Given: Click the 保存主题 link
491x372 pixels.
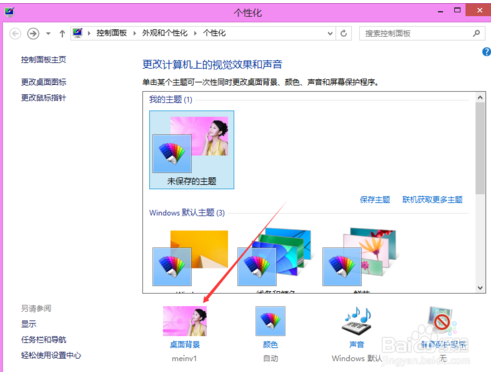Looking at the screenshot, I should pyautogui.click(x=375, y=200).
